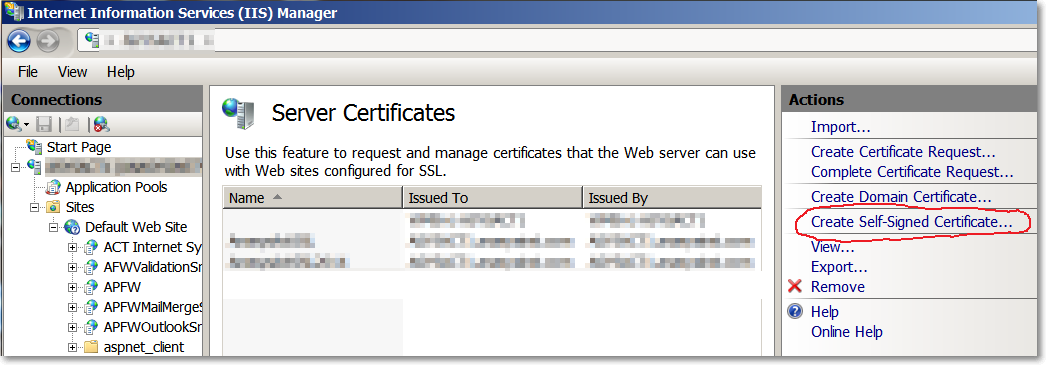This screenshot has height=365, width=1046.
Task: Click the Forward navigation arrow
Action: [x=48, y=42]
